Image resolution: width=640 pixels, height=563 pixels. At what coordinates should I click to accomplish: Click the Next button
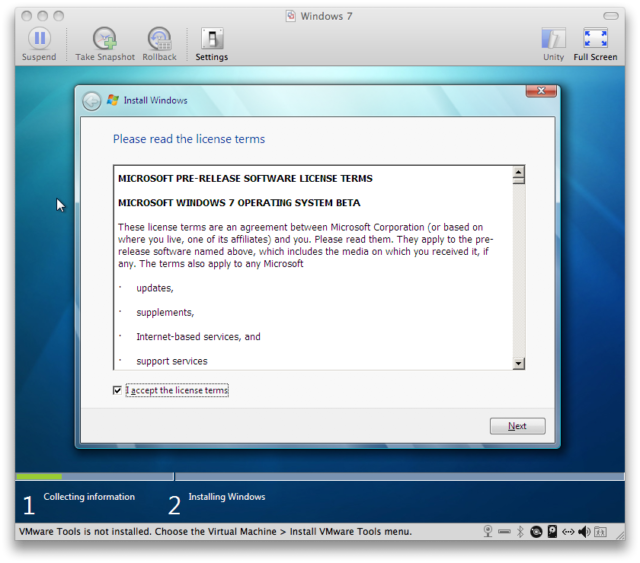518,426
